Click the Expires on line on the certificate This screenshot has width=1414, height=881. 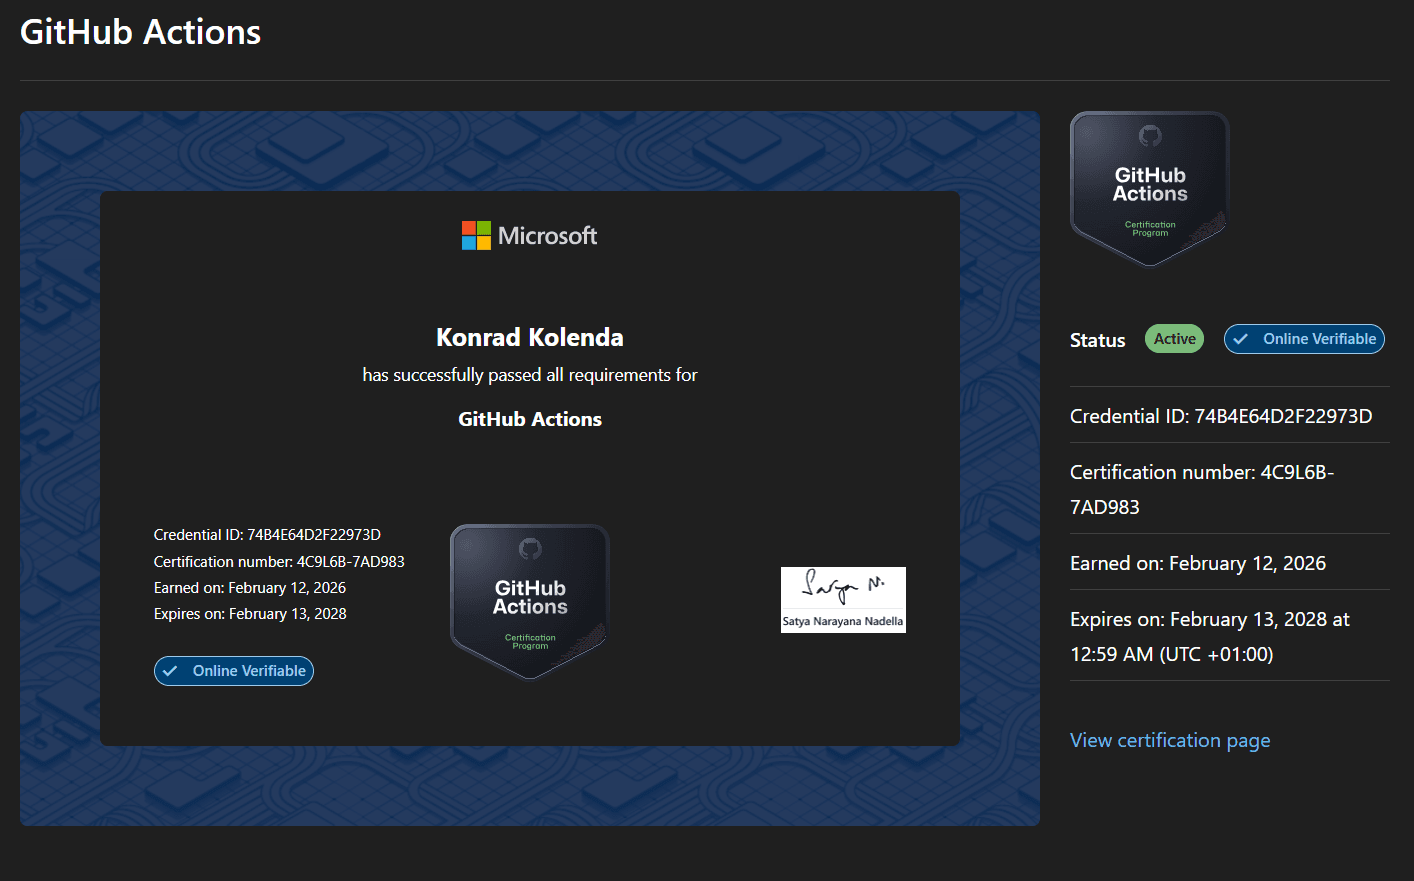tap(250, 614)
